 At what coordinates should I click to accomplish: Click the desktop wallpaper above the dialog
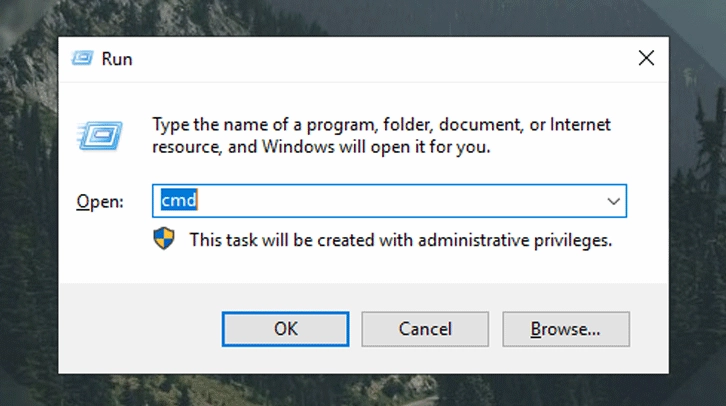pyautogui.click(x=360, y=16)
